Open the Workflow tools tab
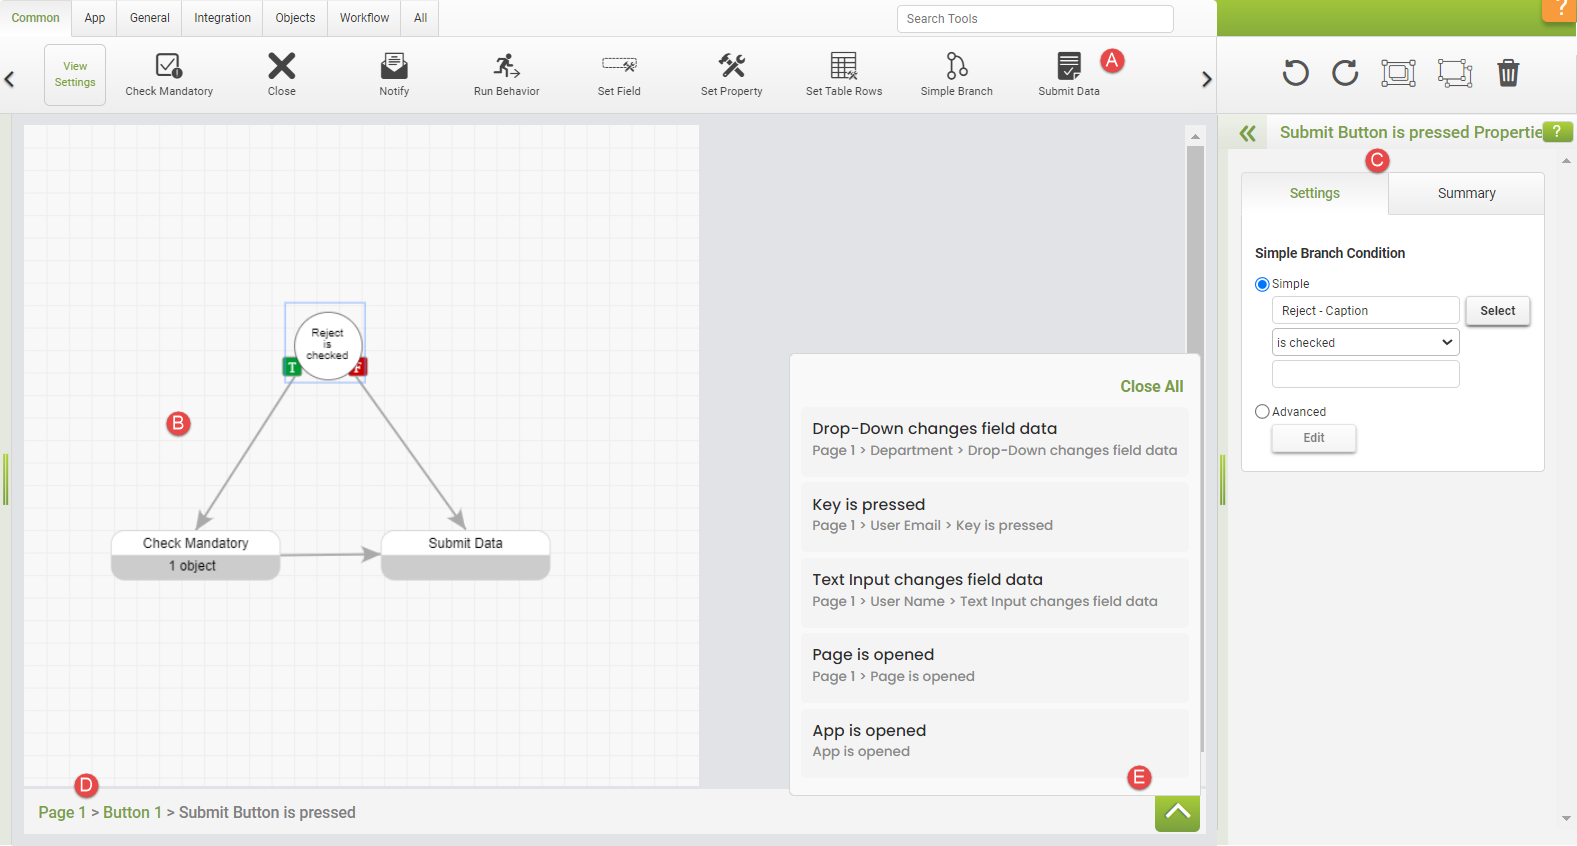Image resolution: width=1577 pixels, height=846 pixels. (364, 18)
